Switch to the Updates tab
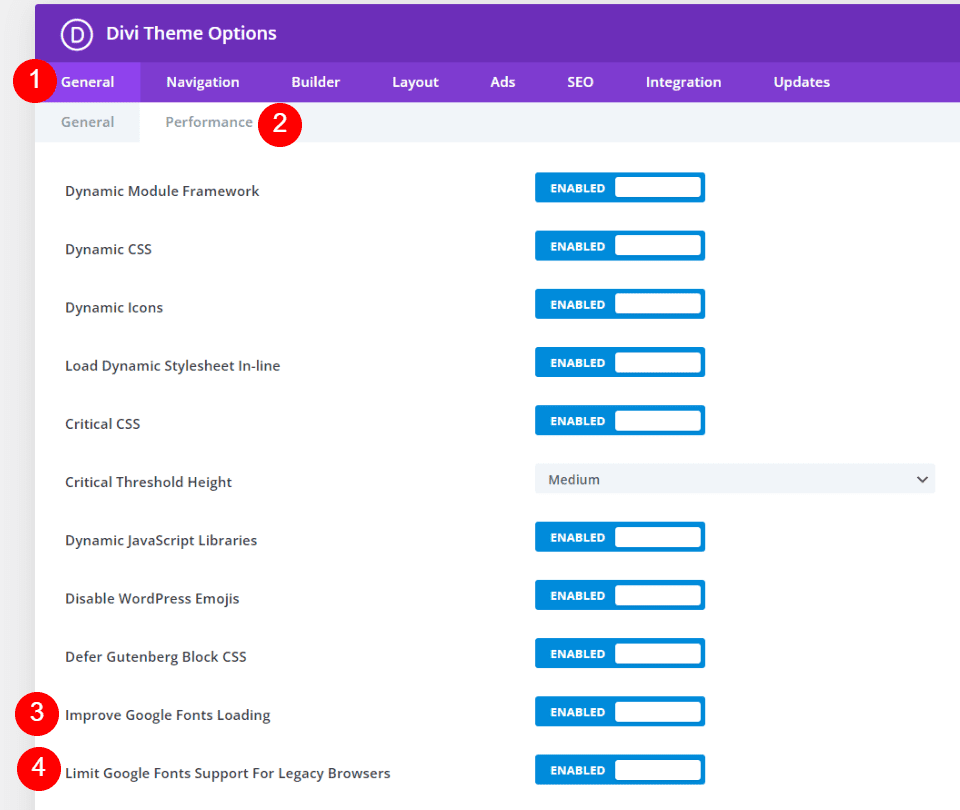Screen dimensions: 960x810 click(801, 82)
